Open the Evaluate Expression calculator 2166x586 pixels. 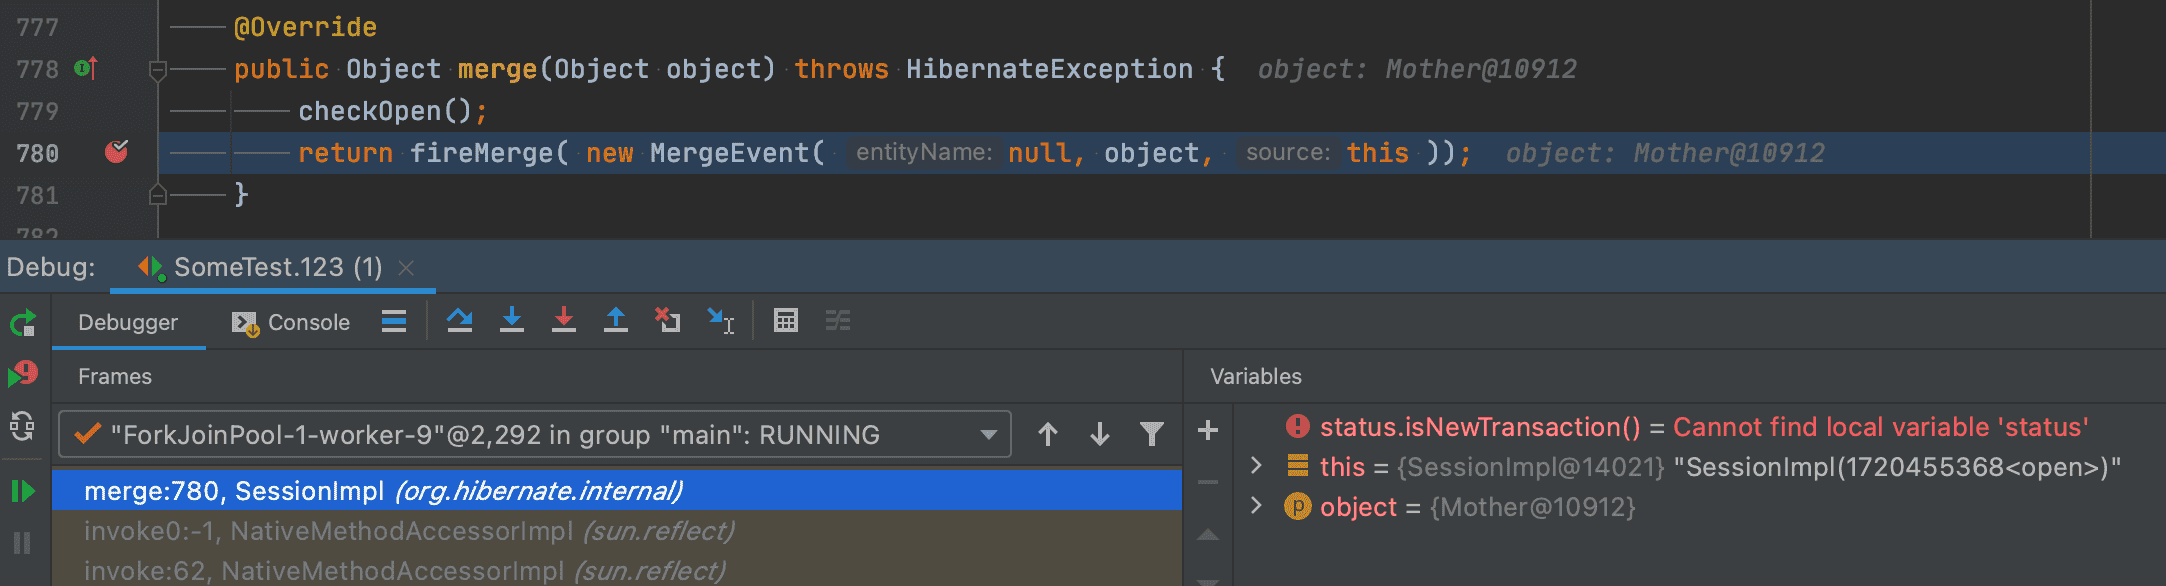point(786,321)
